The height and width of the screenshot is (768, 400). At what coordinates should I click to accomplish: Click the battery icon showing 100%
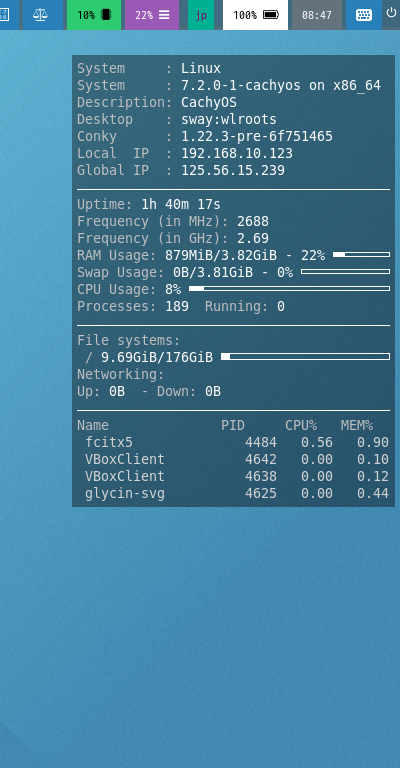click(x=271, y=15)
